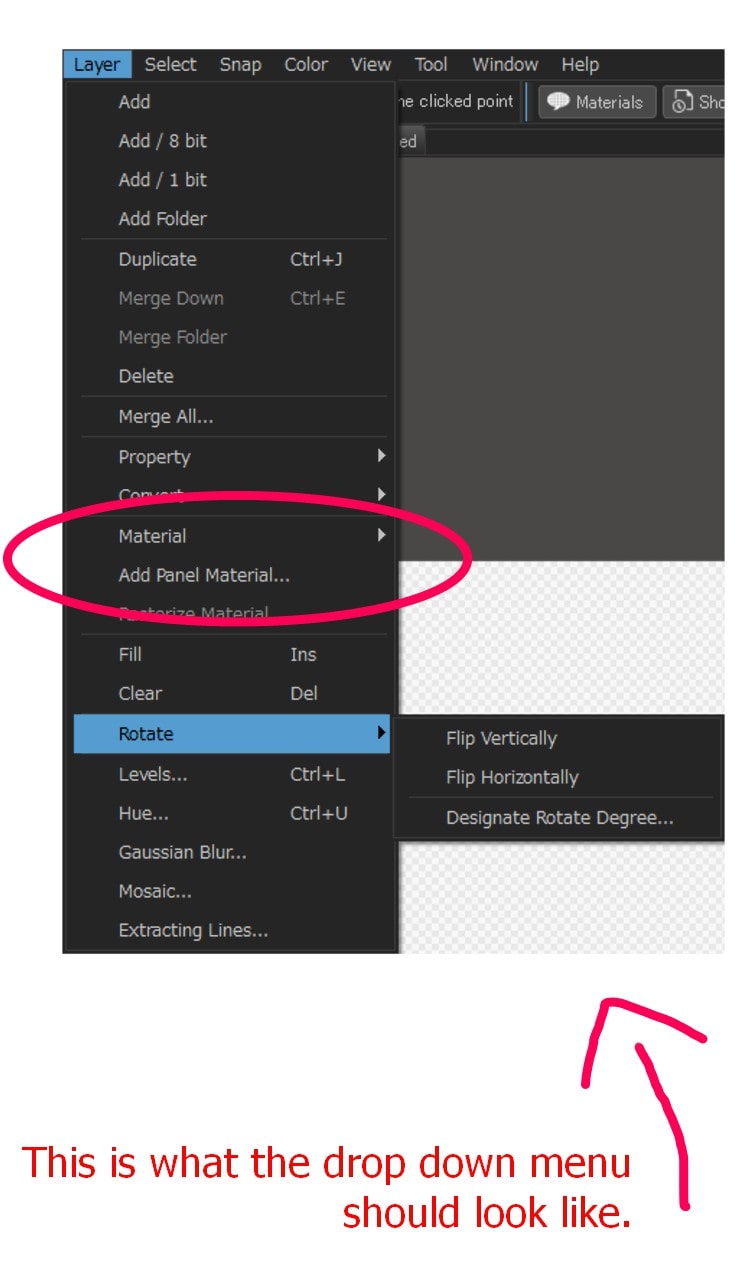The height and width of the screenshot is (1270, 750).
Task: Open the Rotate submenu entry
Action: point(146,734)
